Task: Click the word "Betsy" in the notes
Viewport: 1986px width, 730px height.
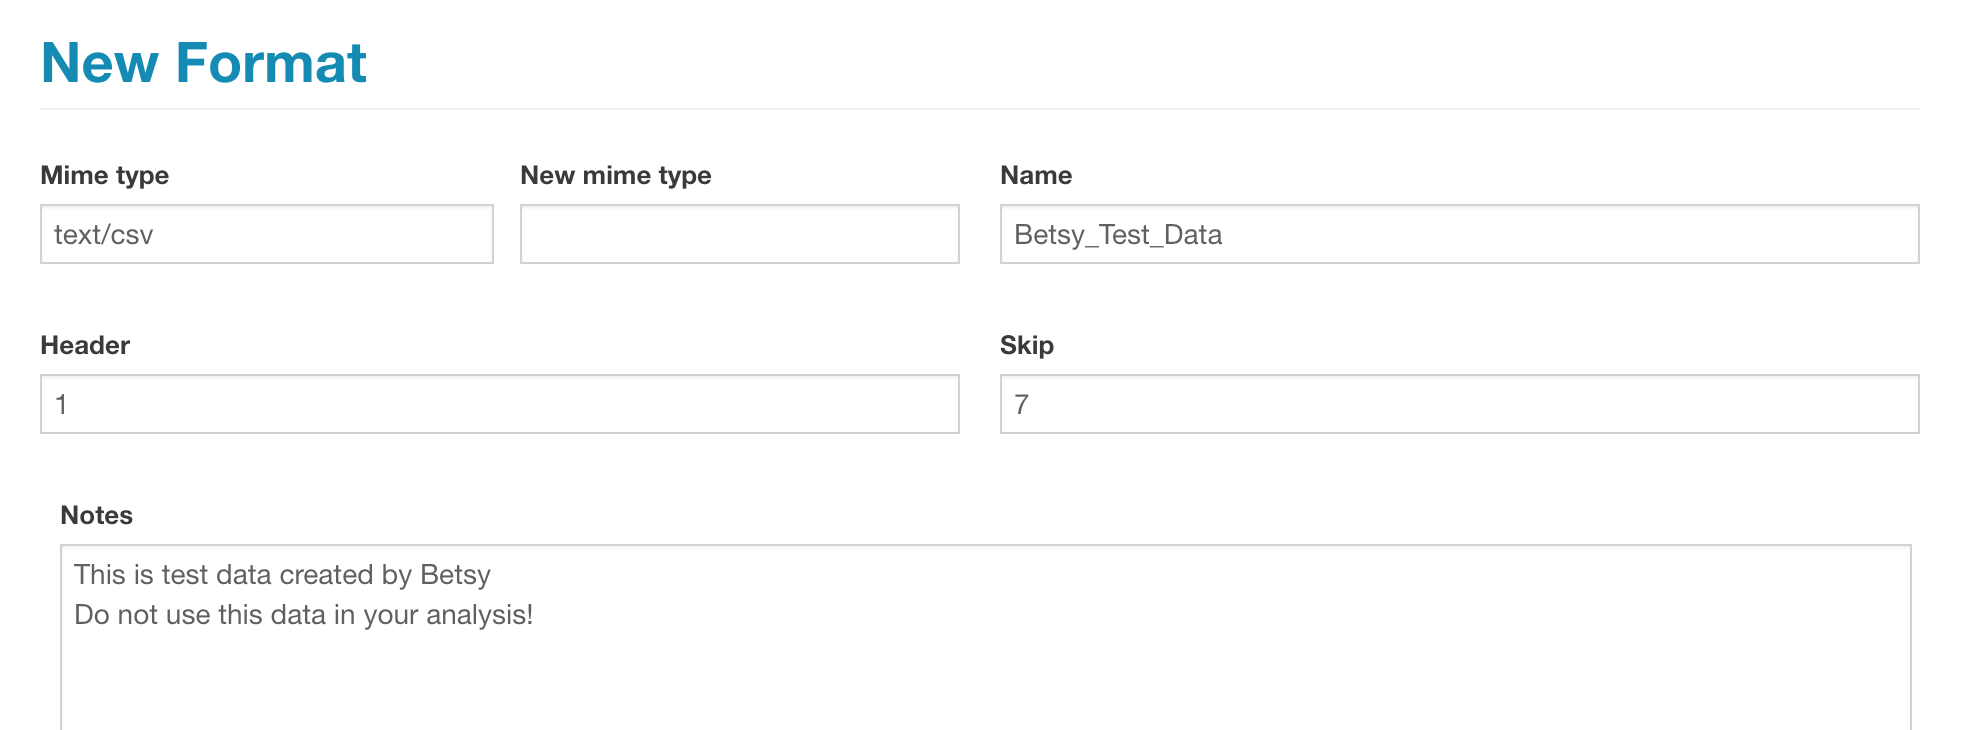Action: 455,575
